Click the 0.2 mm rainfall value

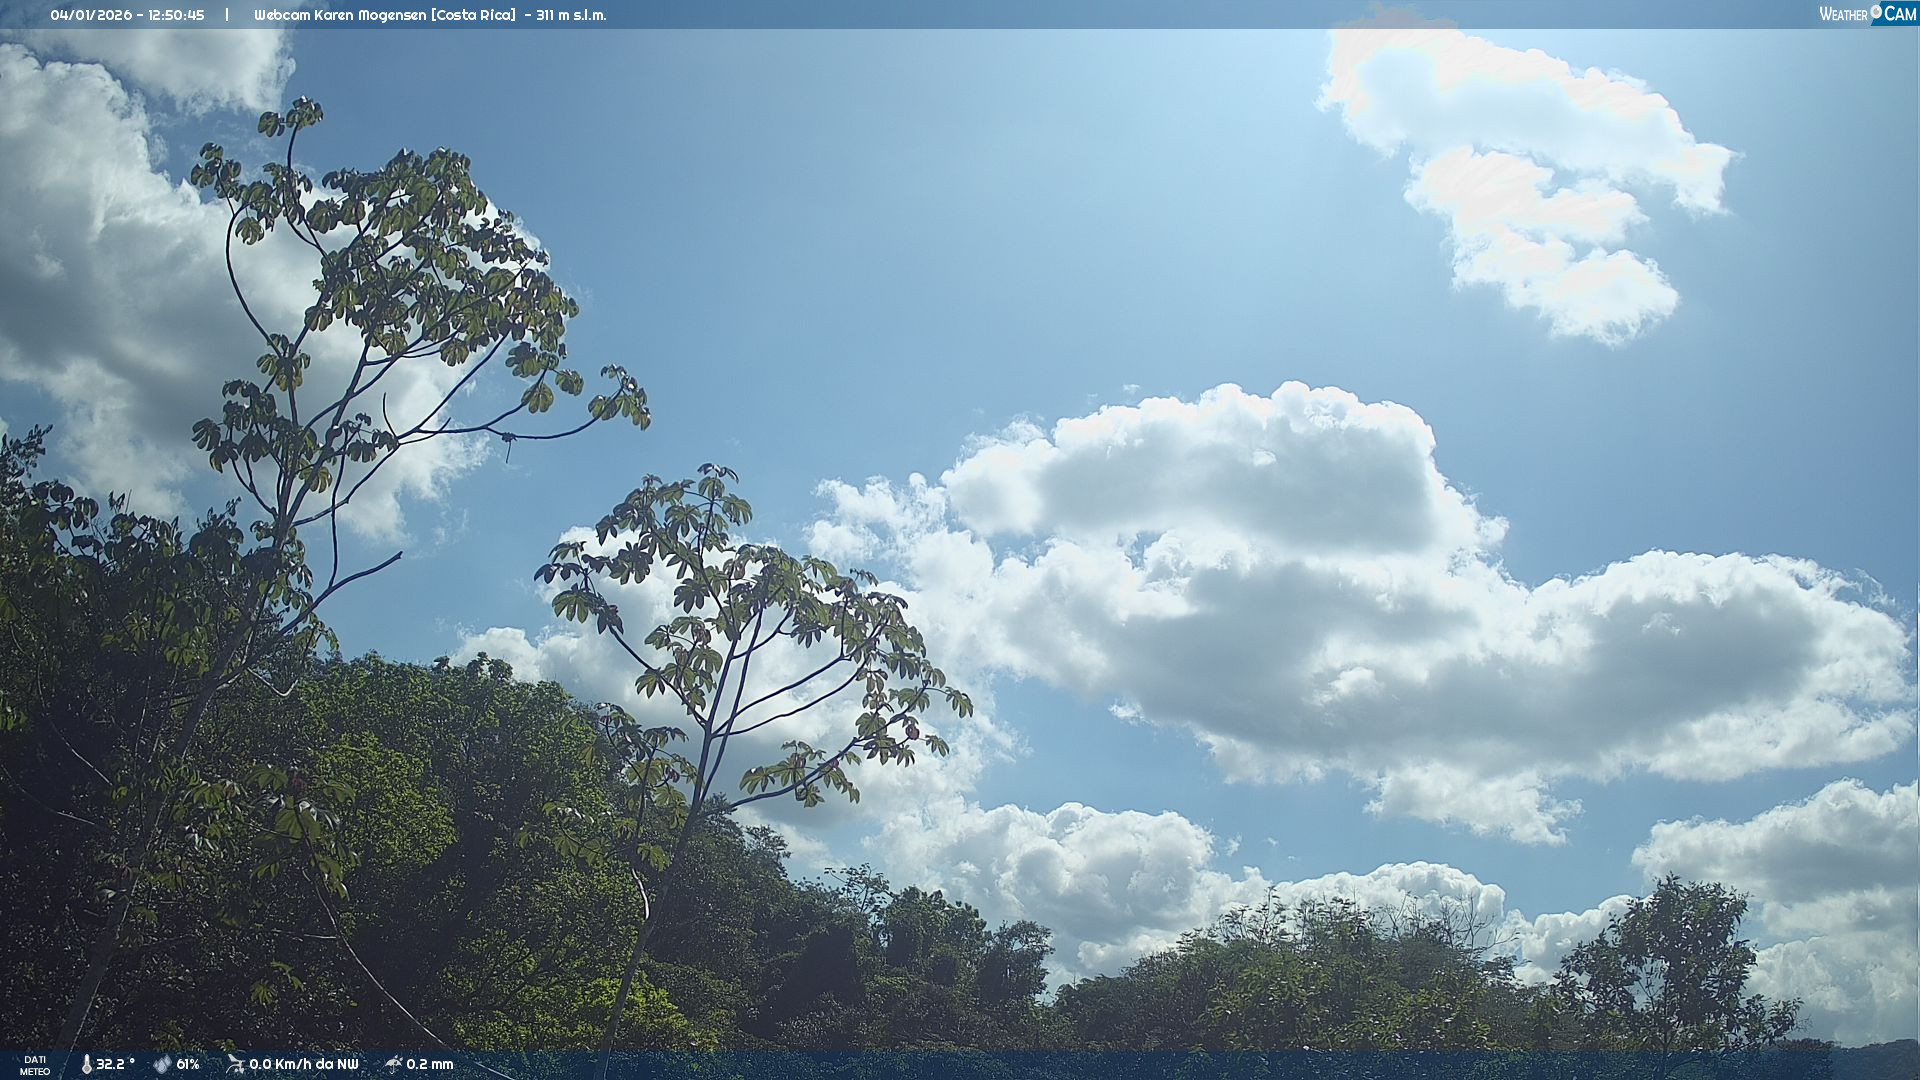tap(430, 1064)
